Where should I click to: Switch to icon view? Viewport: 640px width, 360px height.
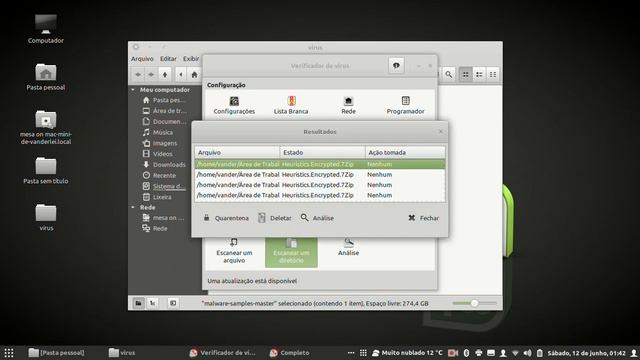(x=465, y=74)
